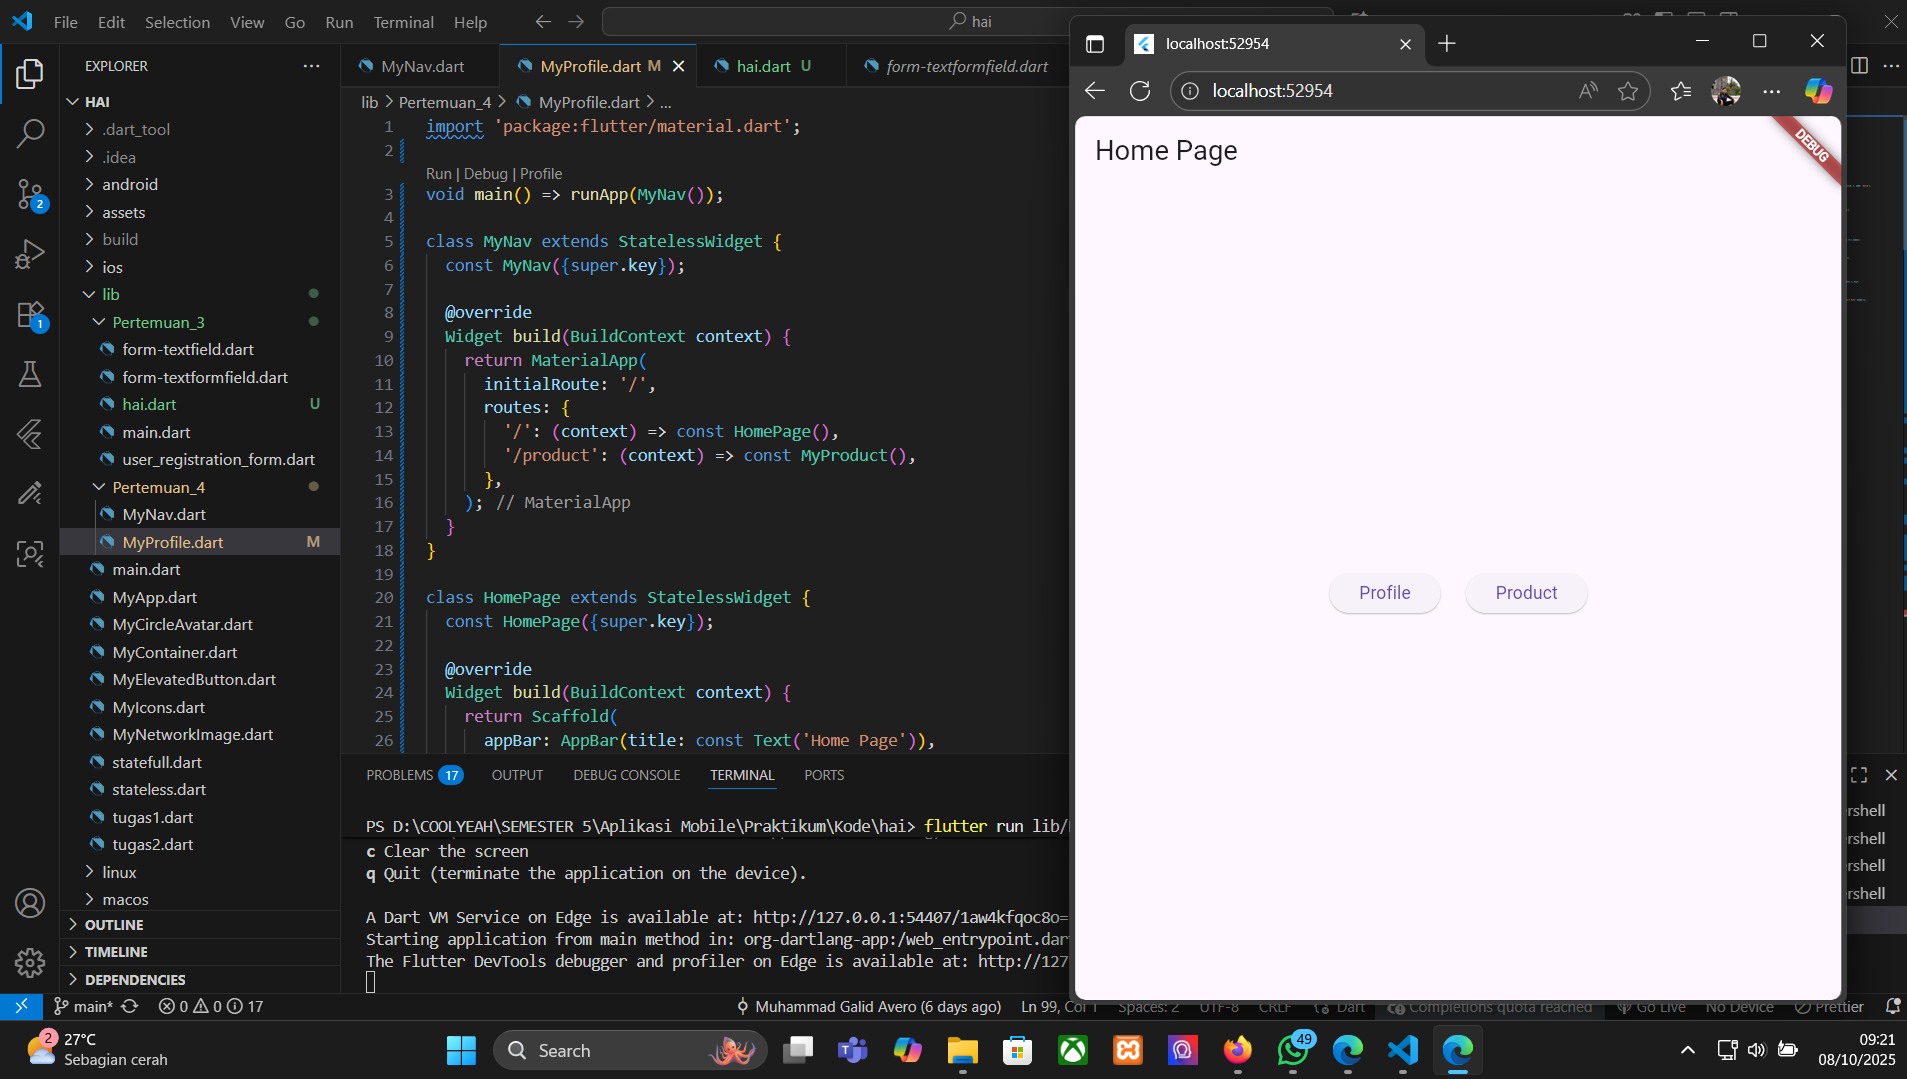Toggle maximize terminal panel size
Viewport: 1907px width, 1079px height.
click(x=1859, y=775)
